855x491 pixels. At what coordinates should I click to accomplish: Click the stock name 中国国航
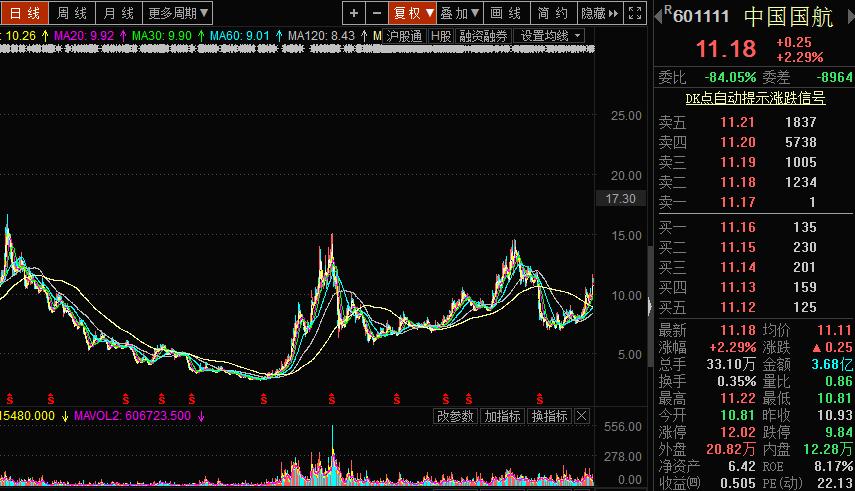pyautogui.click(x=788, y=17)
